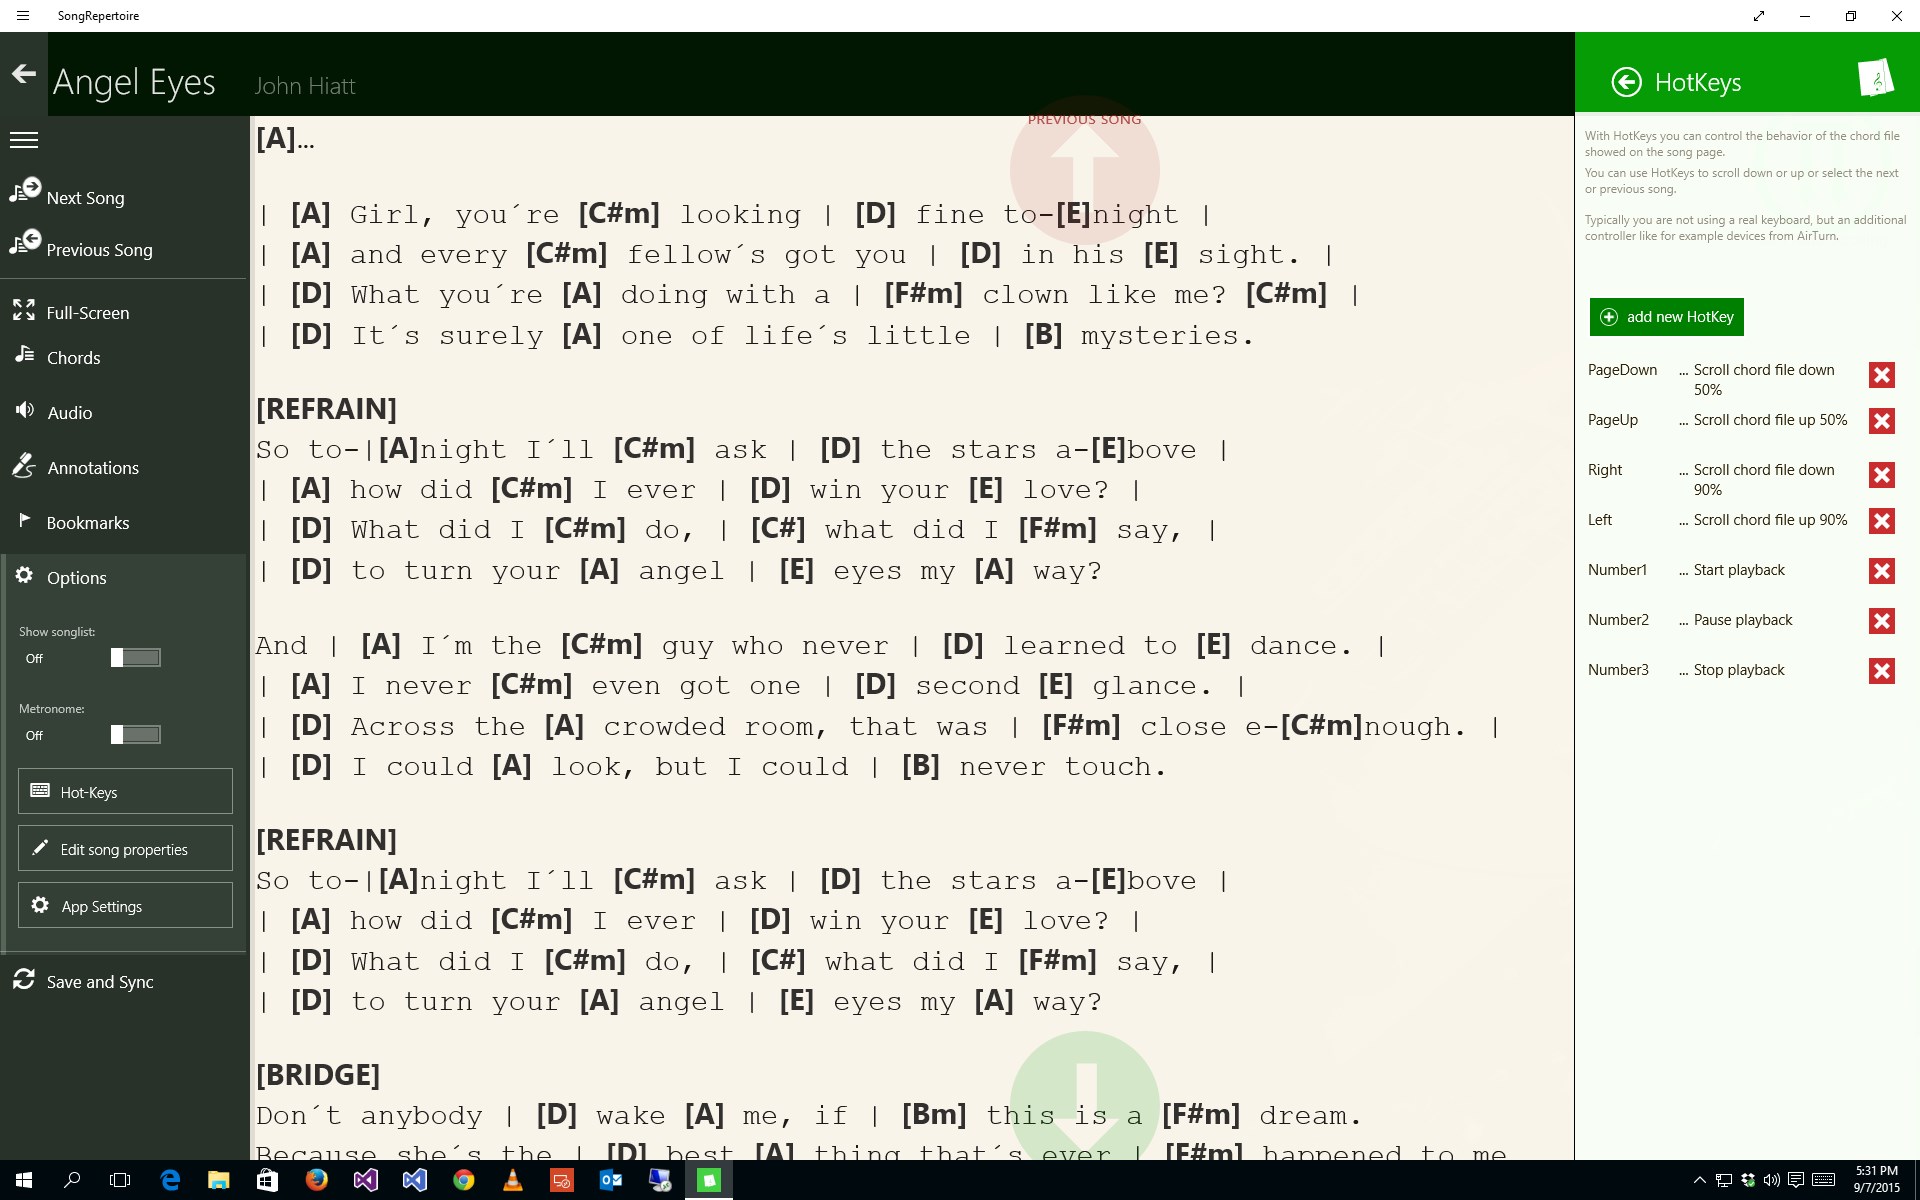This screenshot has width=1920, height=1200.
Task: Toggle the Show songlist switch
Action: pos(135,658)
